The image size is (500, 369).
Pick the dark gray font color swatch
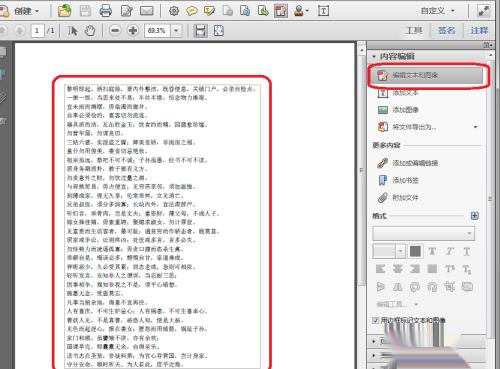[x=415, y=251]
